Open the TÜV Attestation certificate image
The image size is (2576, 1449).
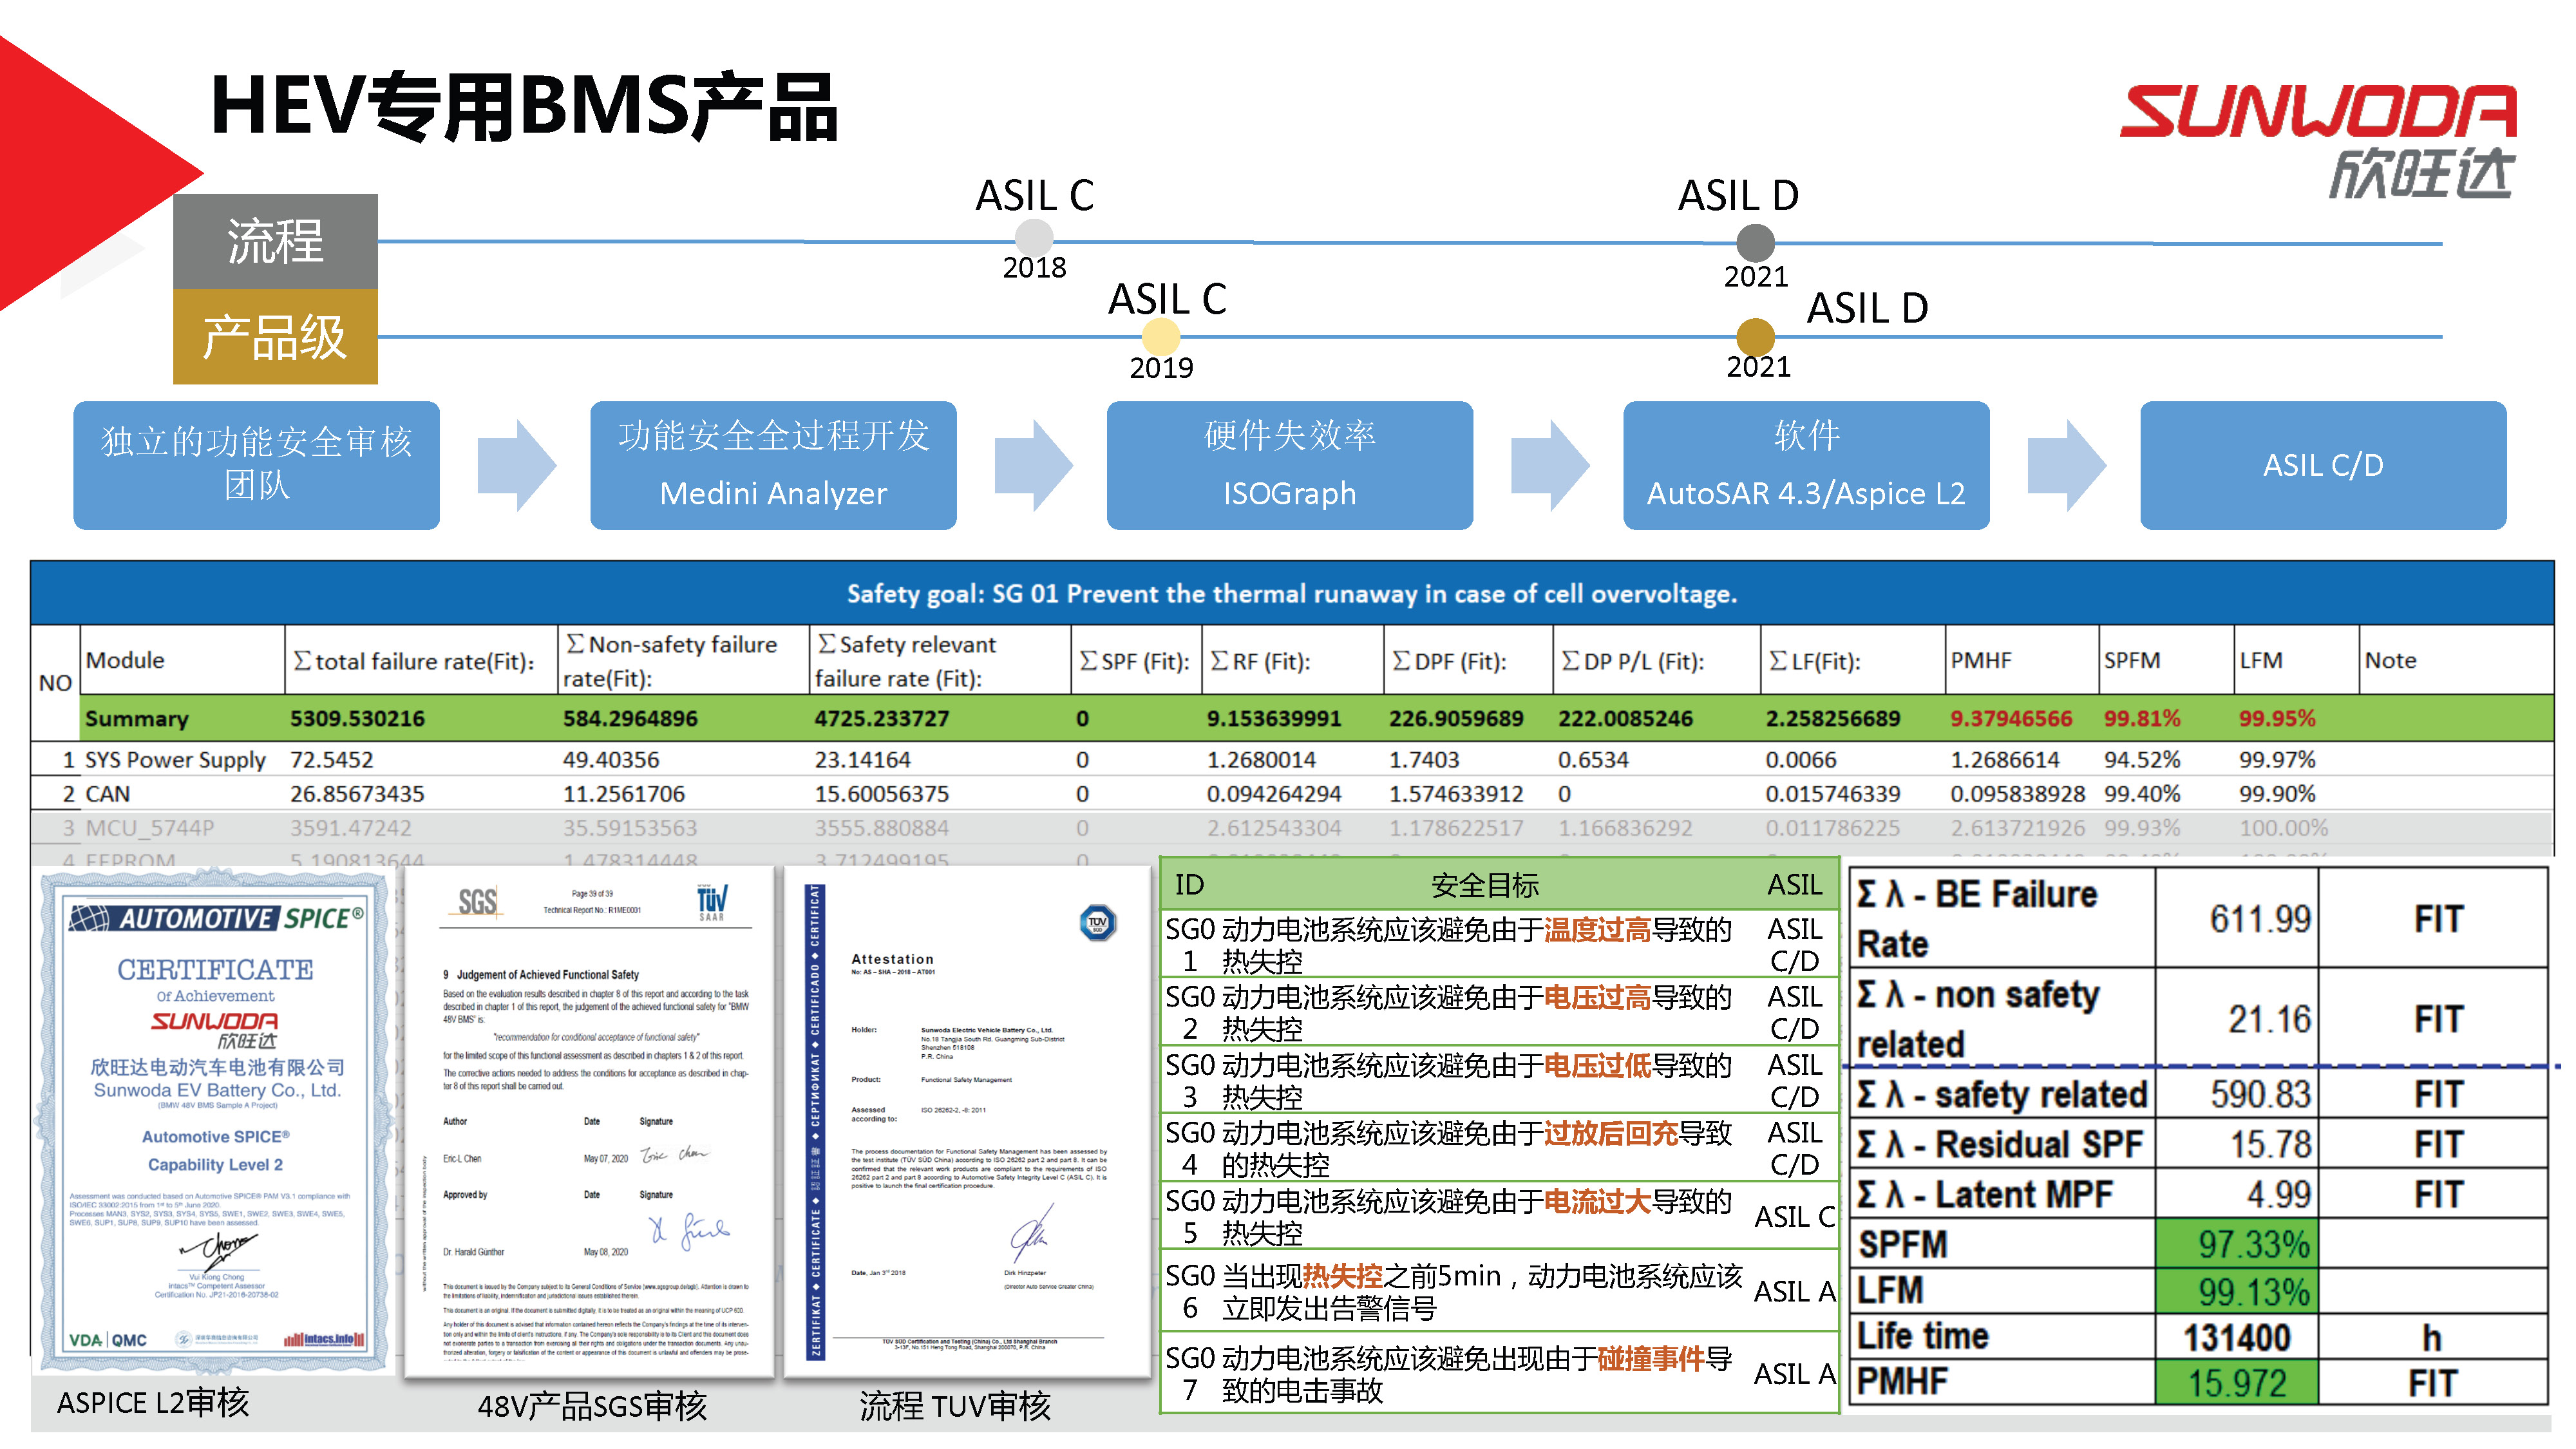[x=968, y=1121]
